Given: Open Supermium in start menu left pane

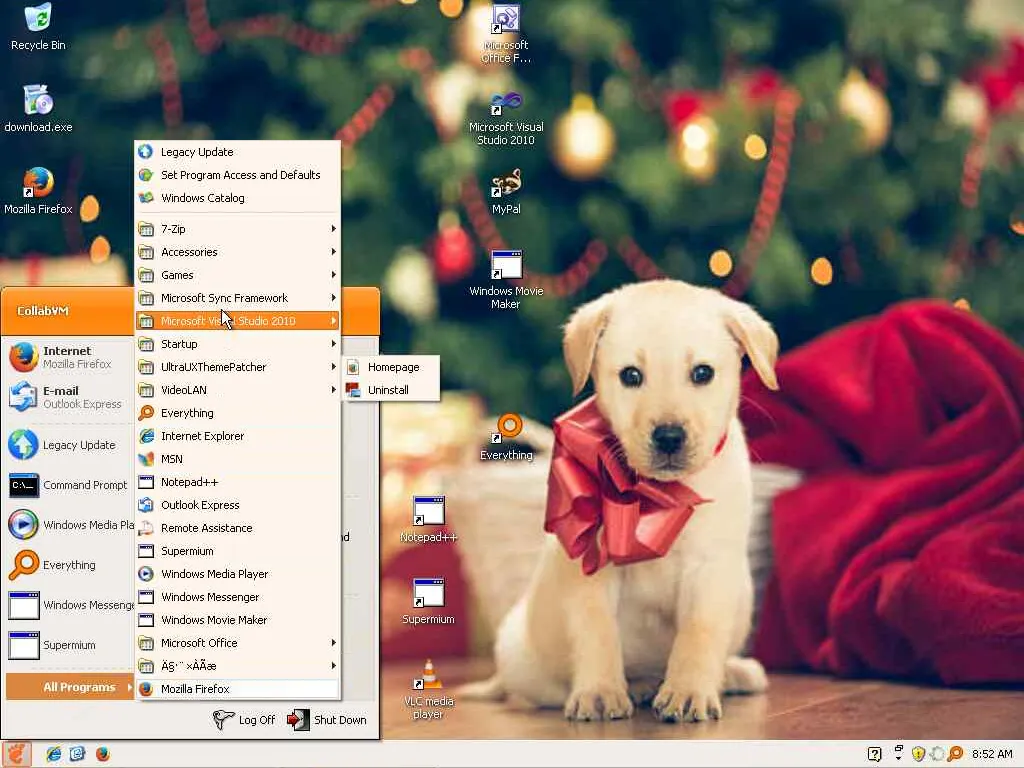Looking at the screenshot, I should [x=69, y=645].
